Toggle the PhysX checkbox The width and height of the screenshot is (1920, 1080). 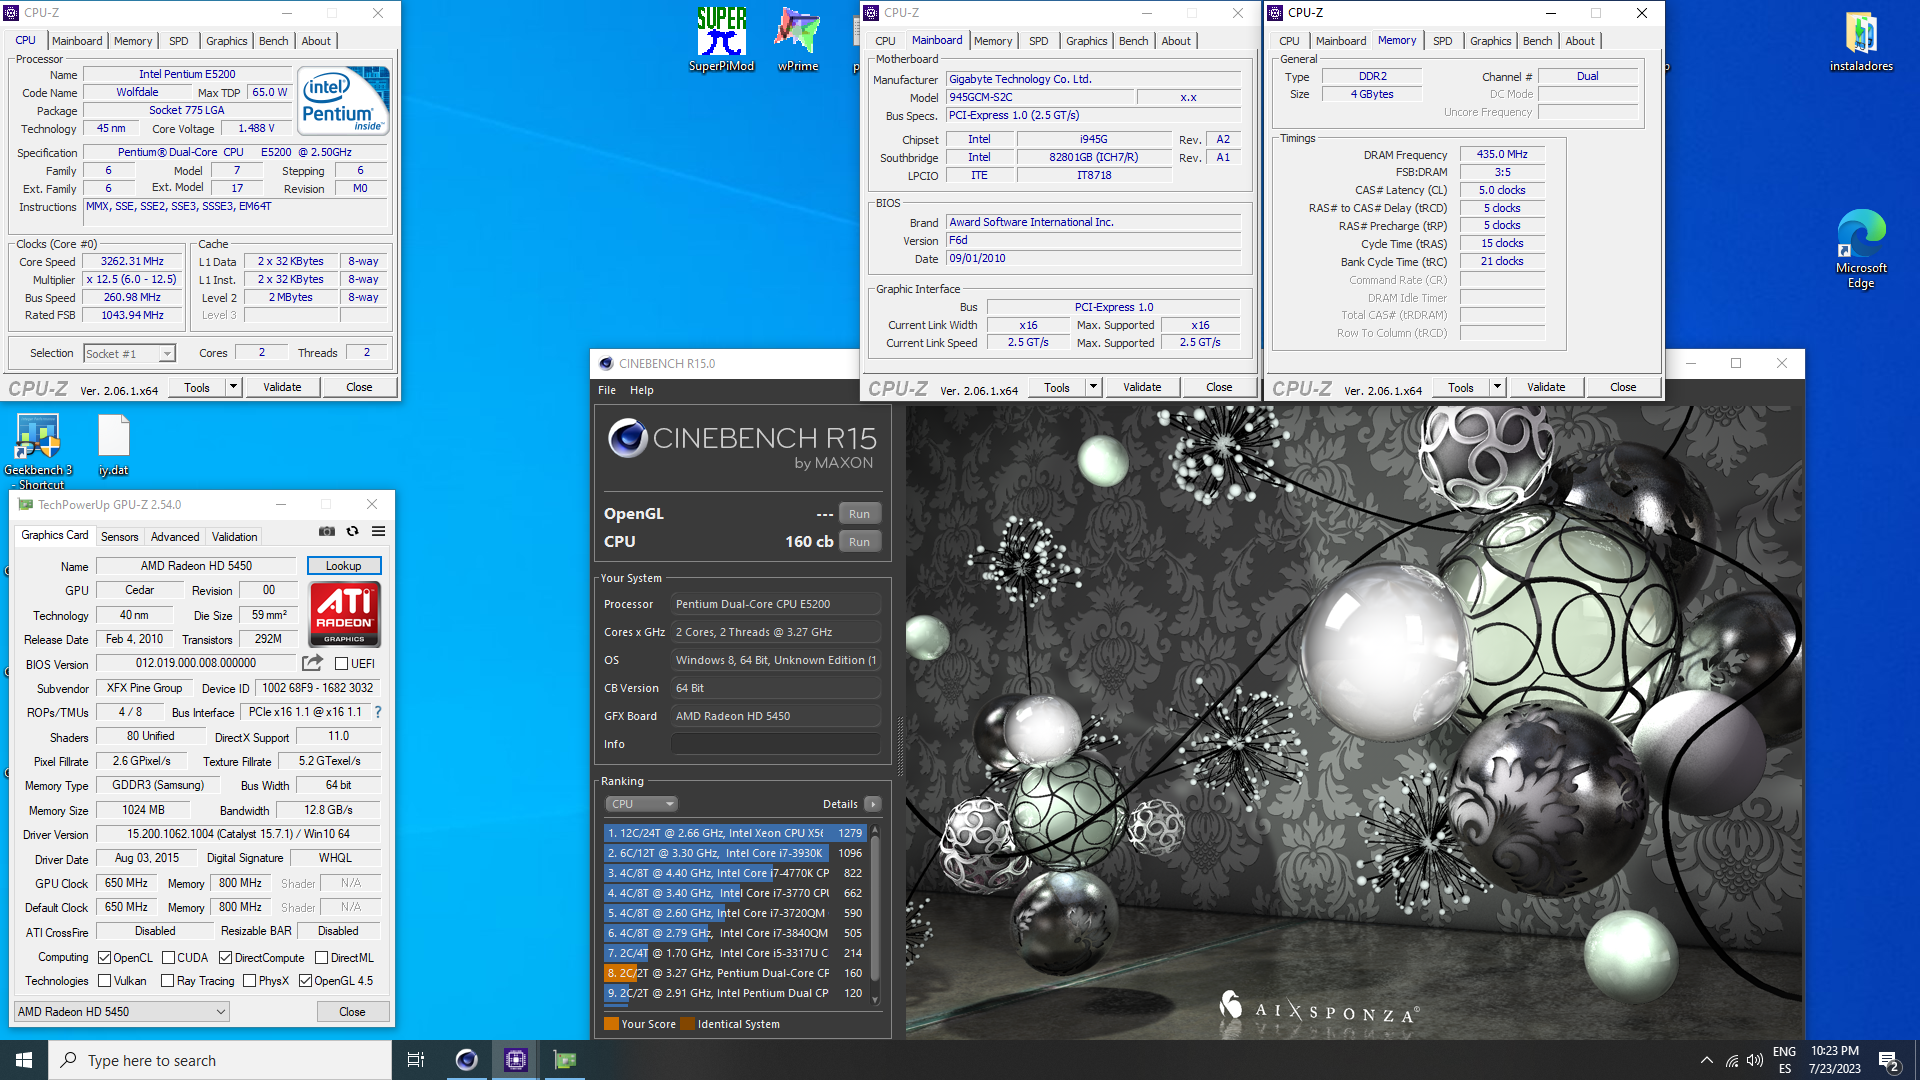[x=250, y=981]
